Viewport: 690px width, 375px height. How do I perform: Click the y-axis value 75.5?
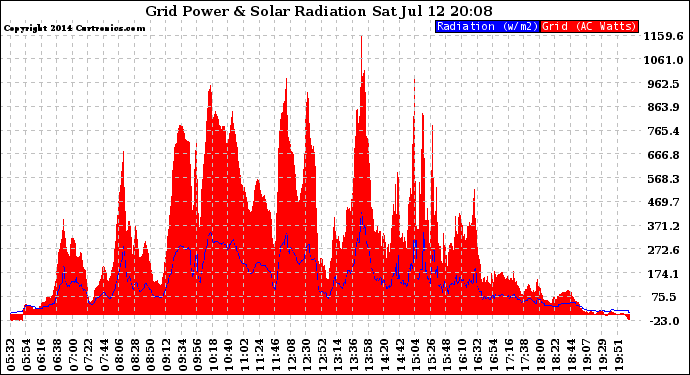point(664,298)
